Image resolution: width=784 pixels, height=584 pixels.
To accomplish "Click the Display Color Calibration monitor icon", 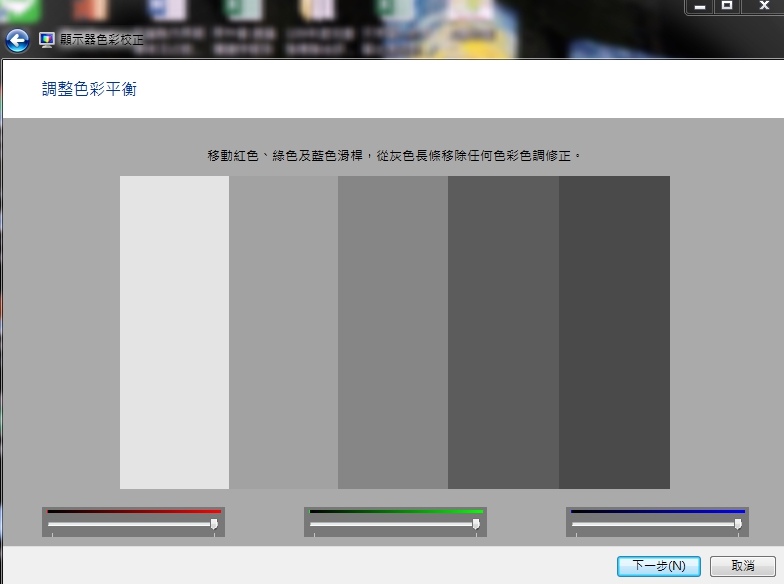I will [46, 40].
